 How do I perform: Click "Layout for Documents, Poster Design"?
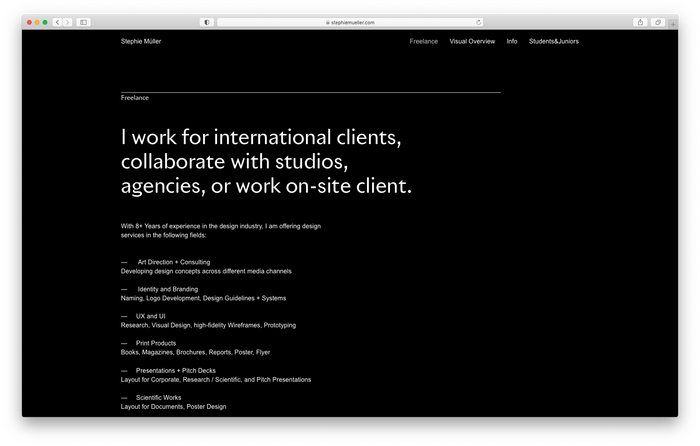[x=173, y=407]
